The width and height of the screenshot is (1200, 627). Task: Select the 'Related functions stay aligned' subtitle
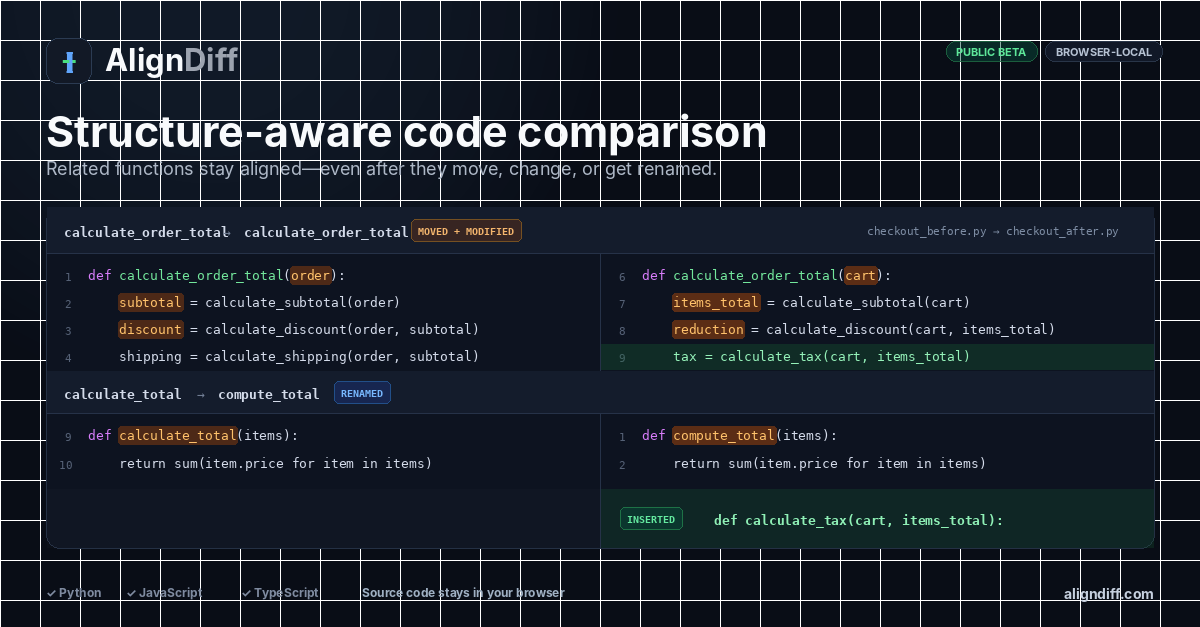[x=381, y=169]
